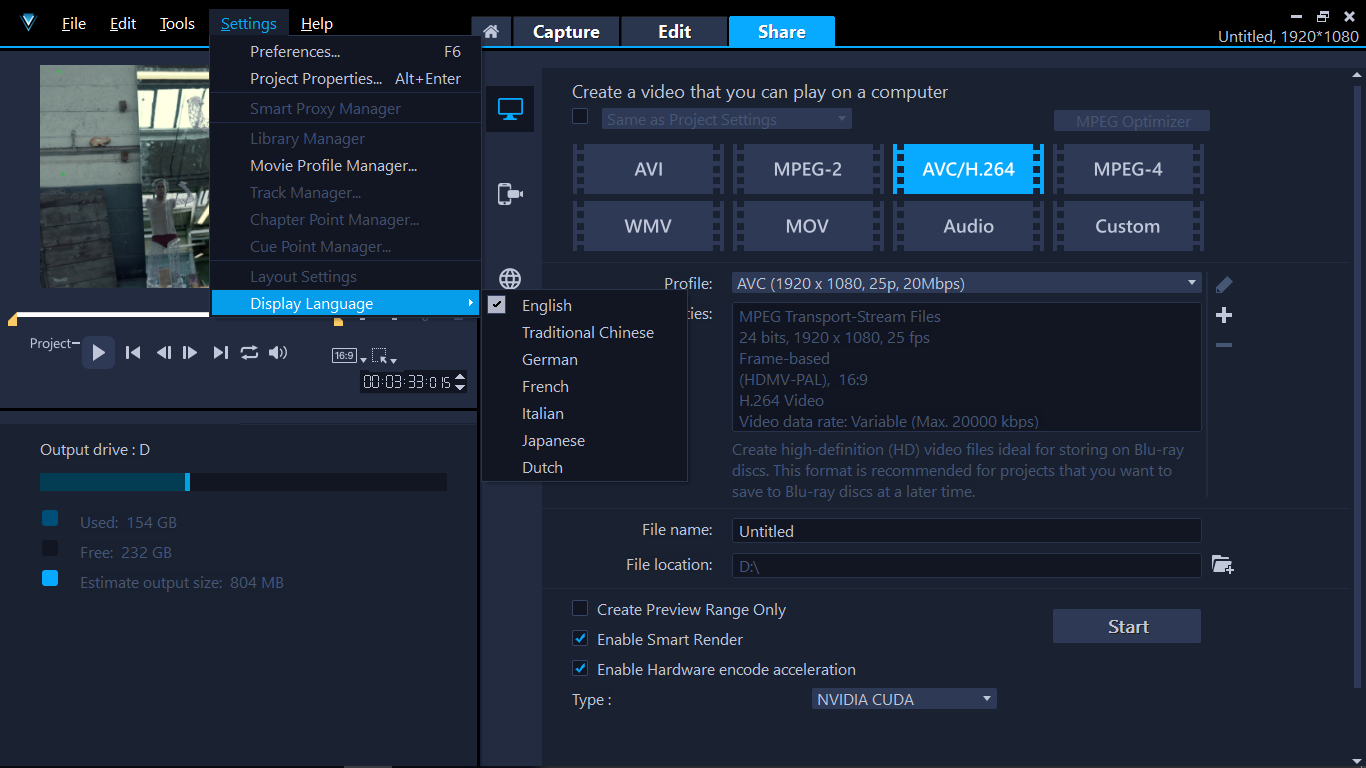Select the MPEG-4 format button
This screenshot has width=1366, height=768.
click(x=1127, y=169)
